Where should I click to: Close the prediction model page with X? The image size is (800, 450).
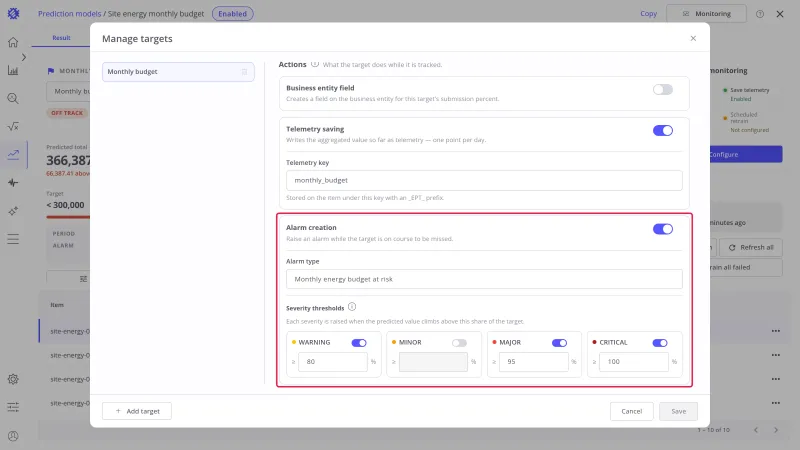click(780, 14)
